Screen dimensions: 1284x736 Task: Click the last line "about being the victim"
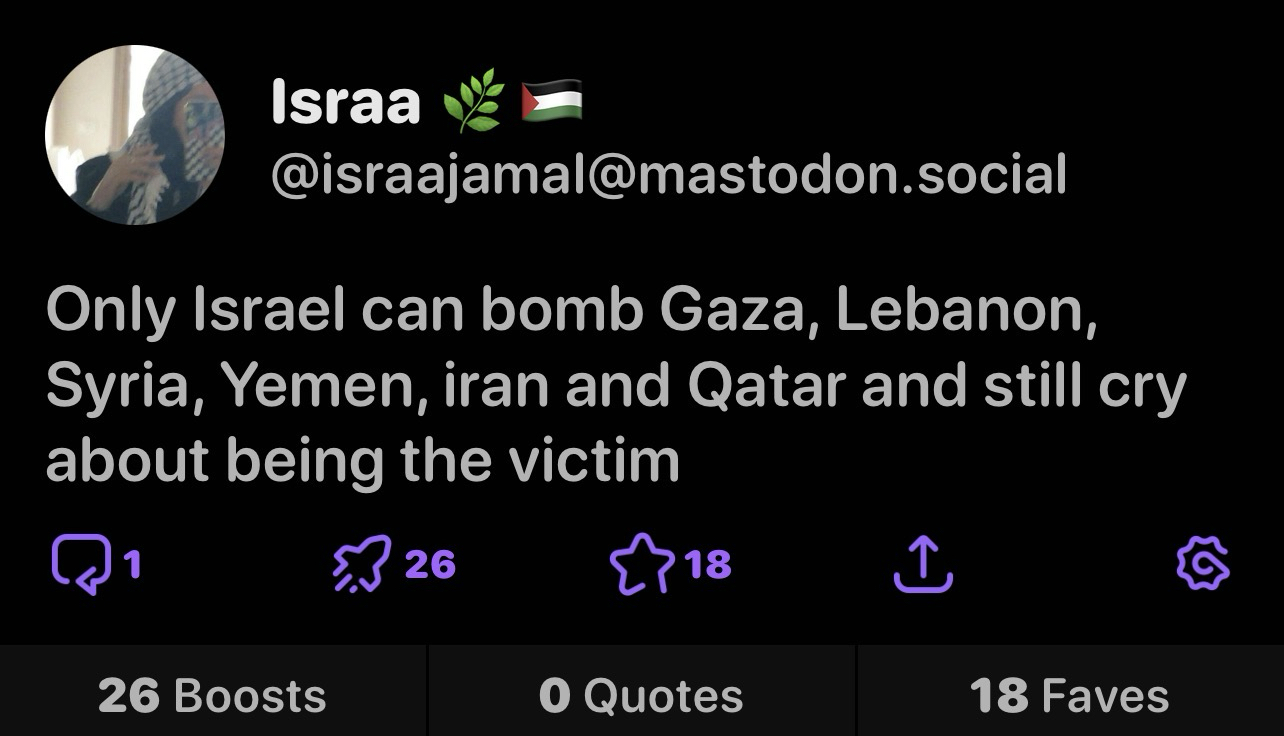[x=362, y=460]
